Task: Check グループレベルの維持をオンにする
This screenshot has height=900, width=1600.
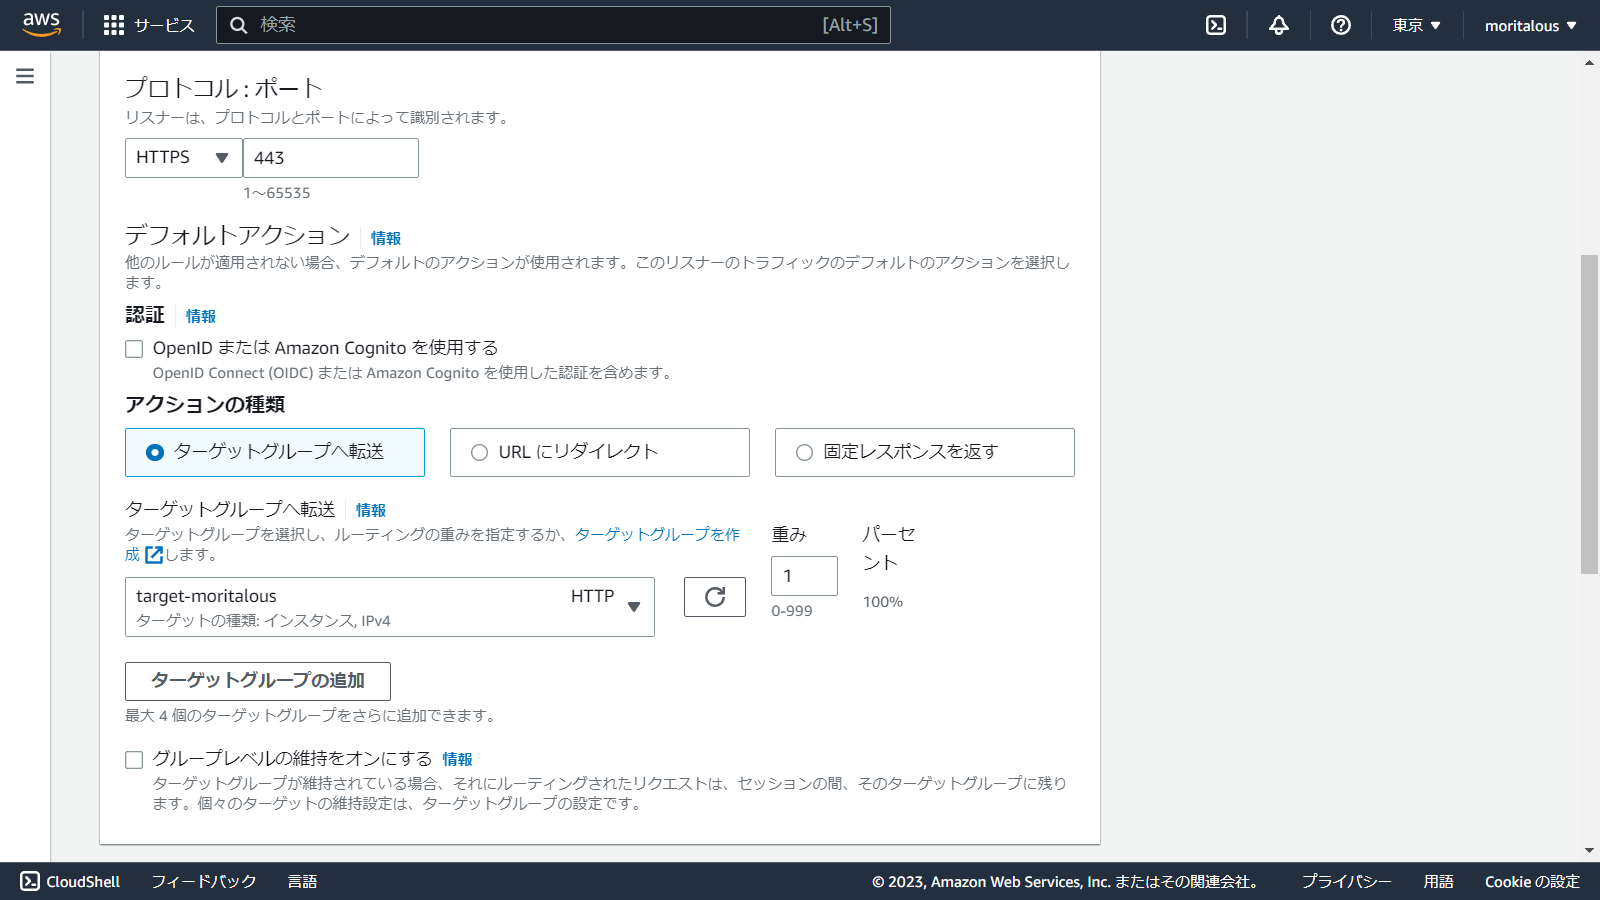Action: tap(134, 759)
